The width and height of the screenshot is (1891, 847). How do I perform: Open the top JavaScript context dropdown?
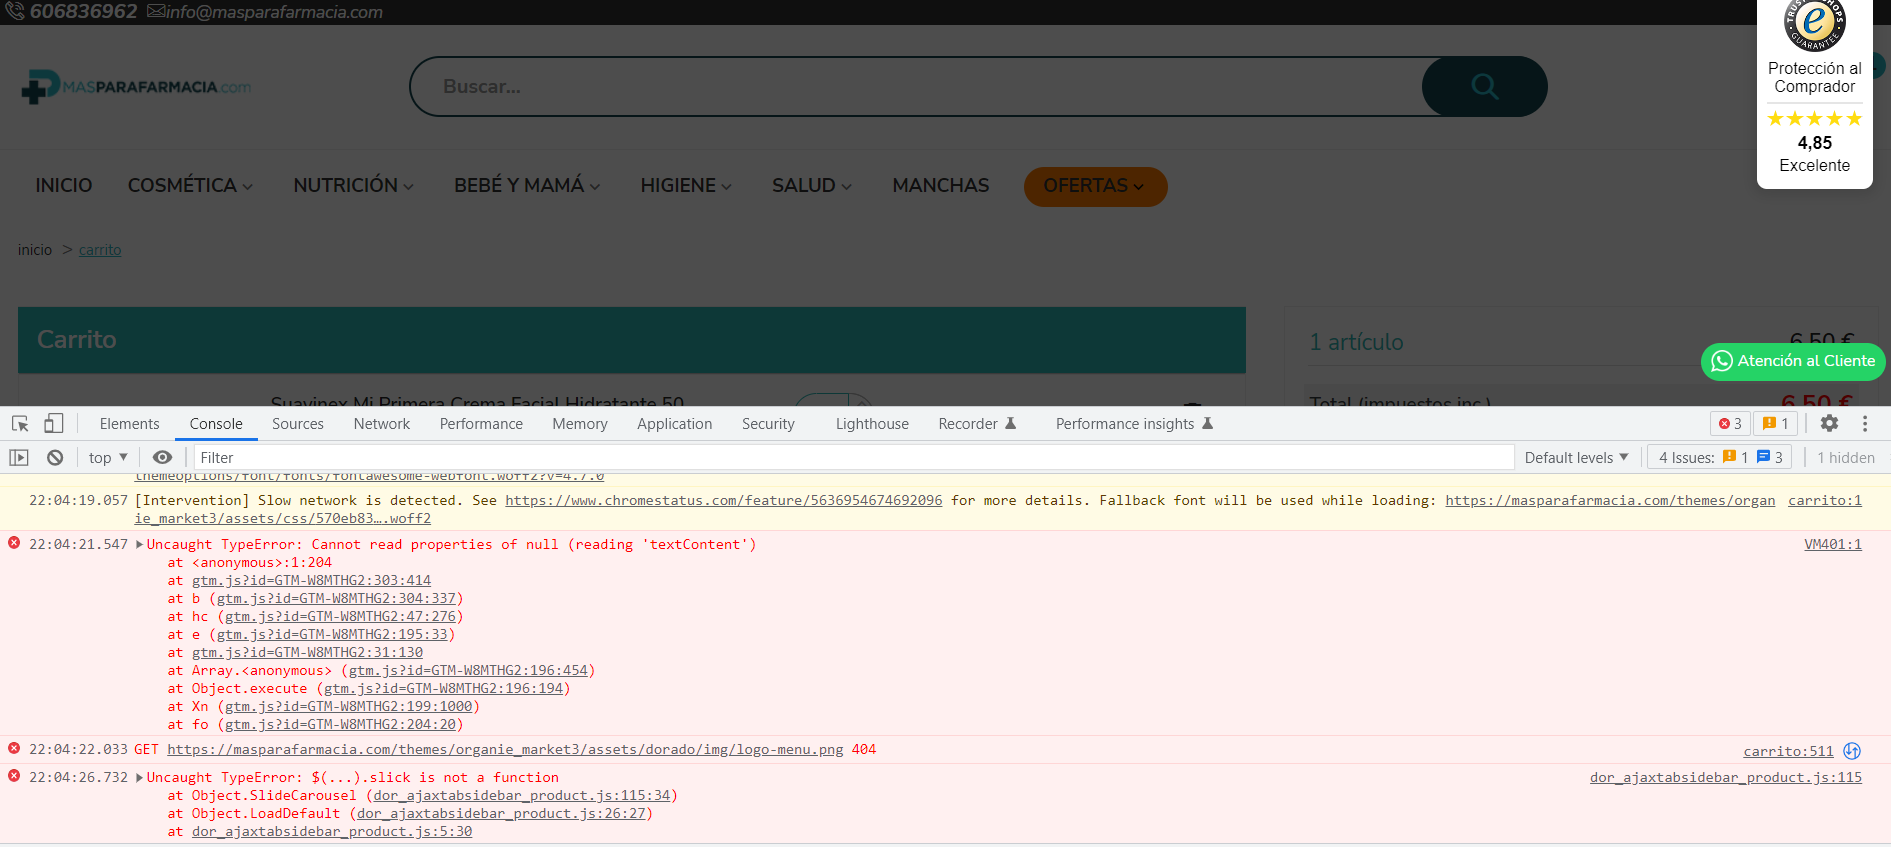pos(108,458)
